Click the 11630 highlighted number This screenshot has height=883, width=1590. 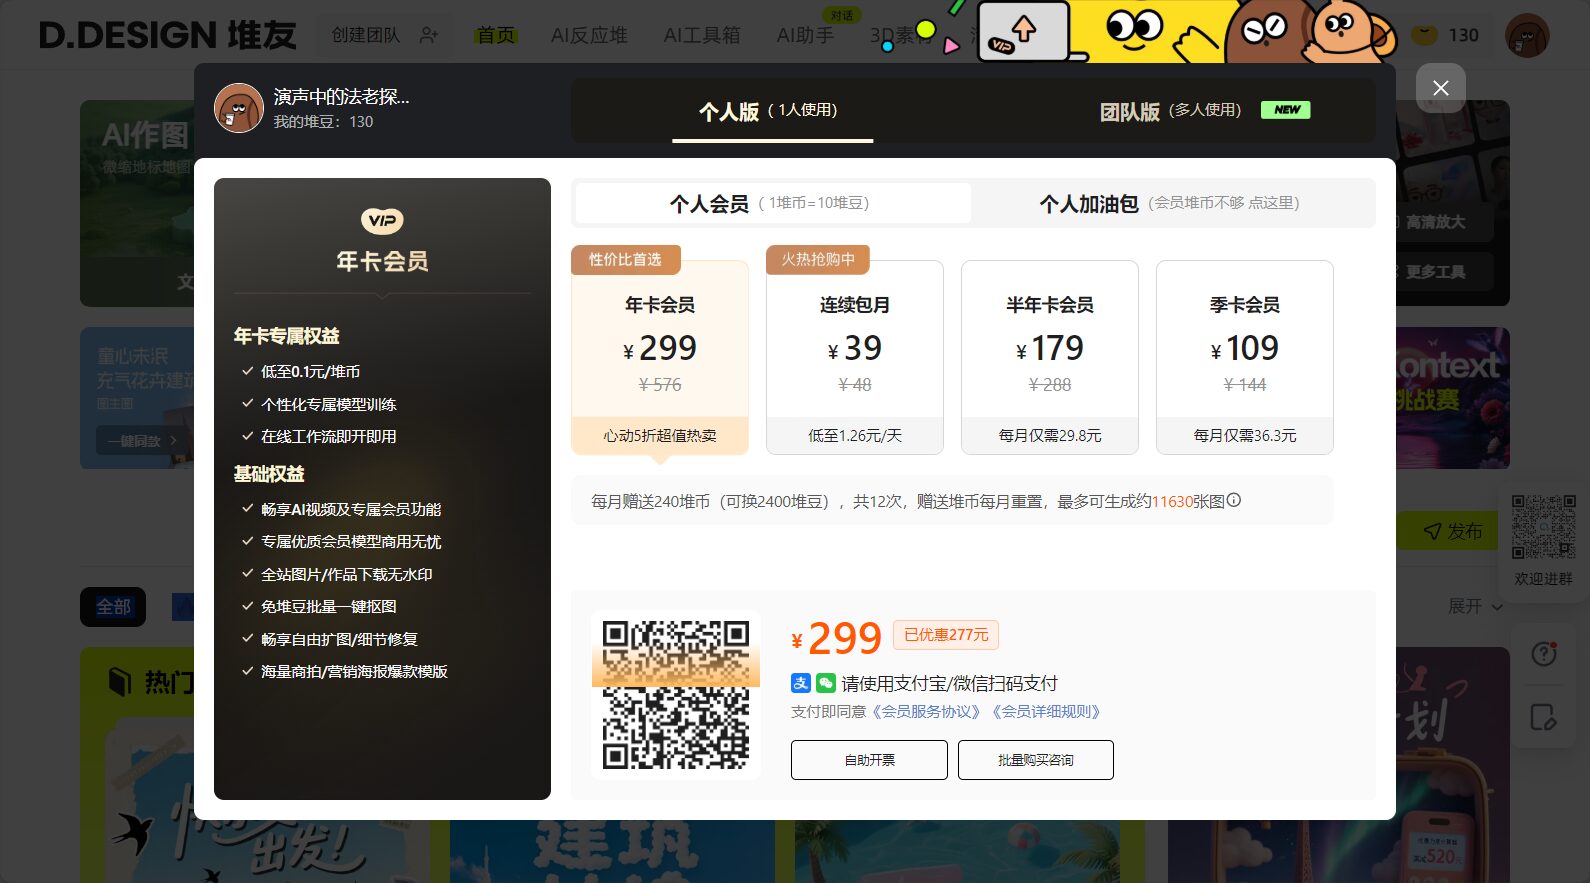click(1172, 501)
